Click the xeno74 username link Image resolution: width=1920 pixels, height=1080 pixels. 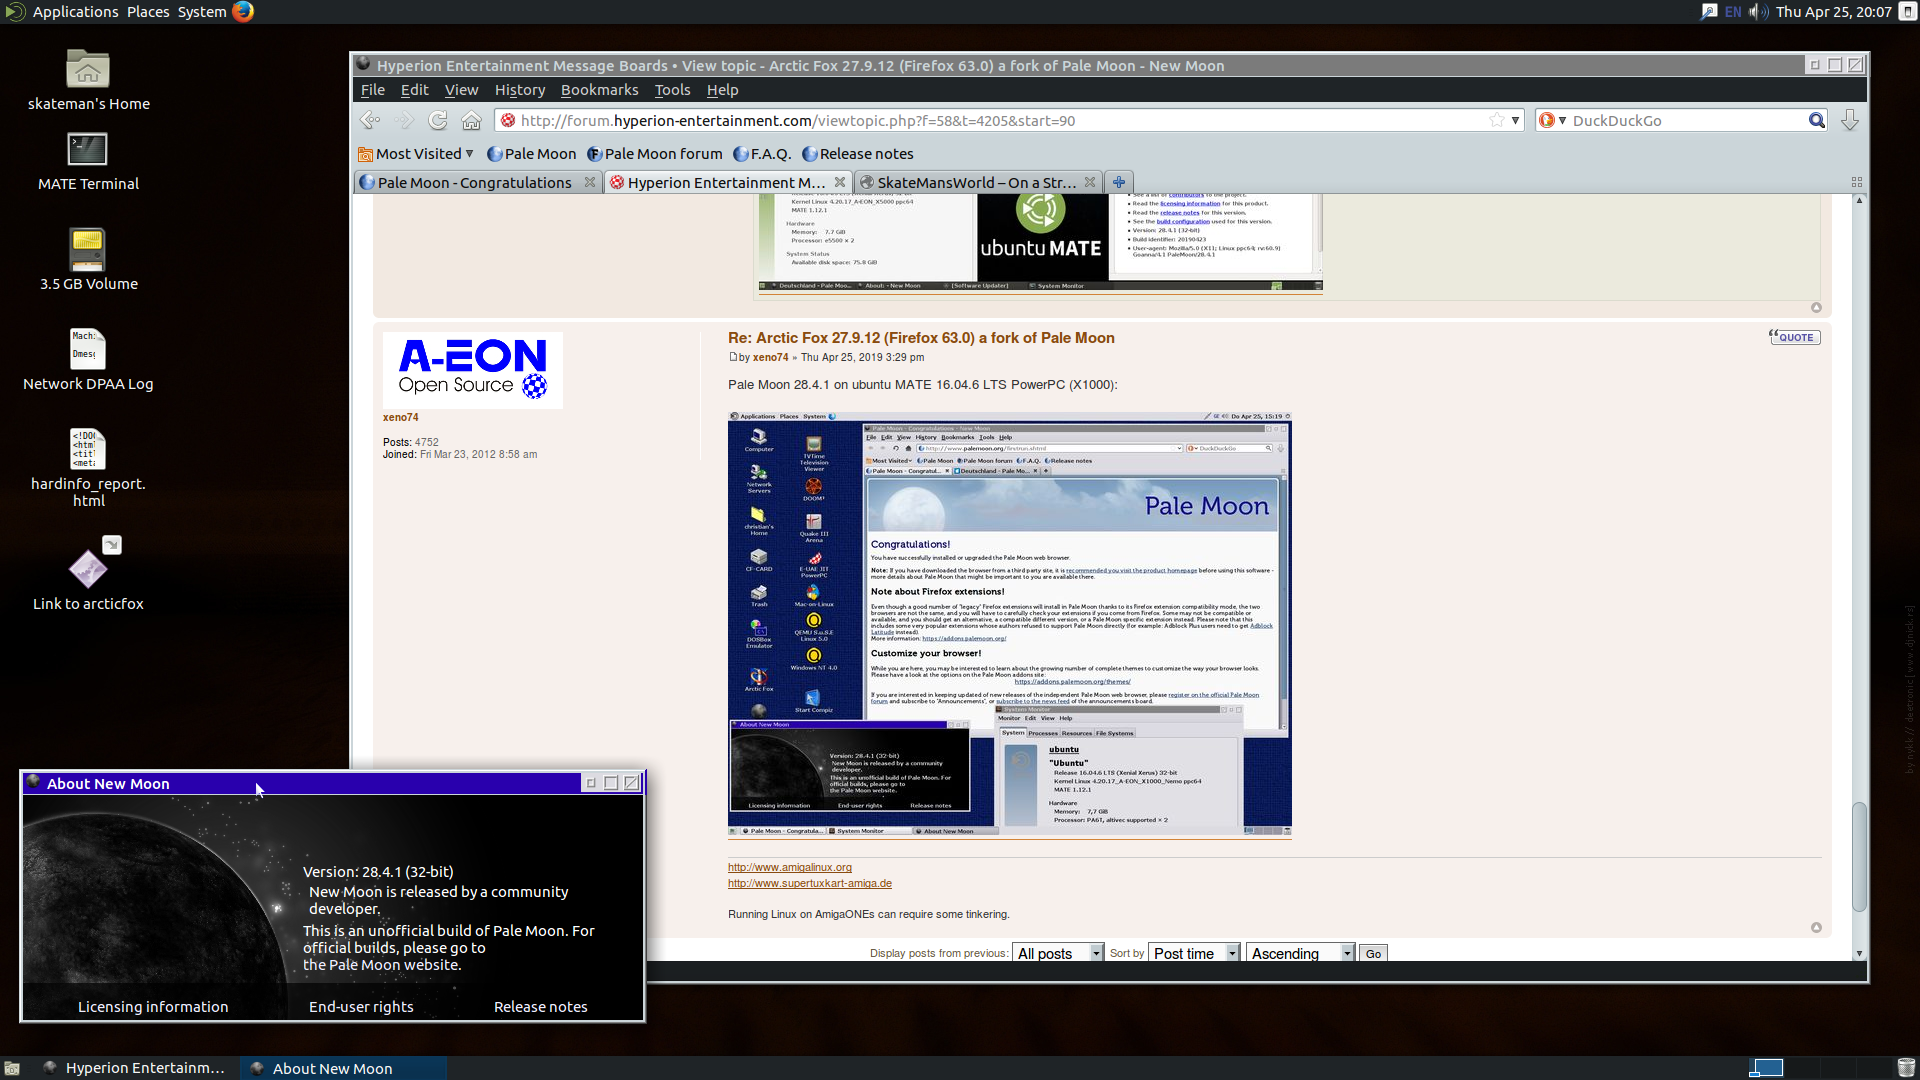click(x=401, y=417)
